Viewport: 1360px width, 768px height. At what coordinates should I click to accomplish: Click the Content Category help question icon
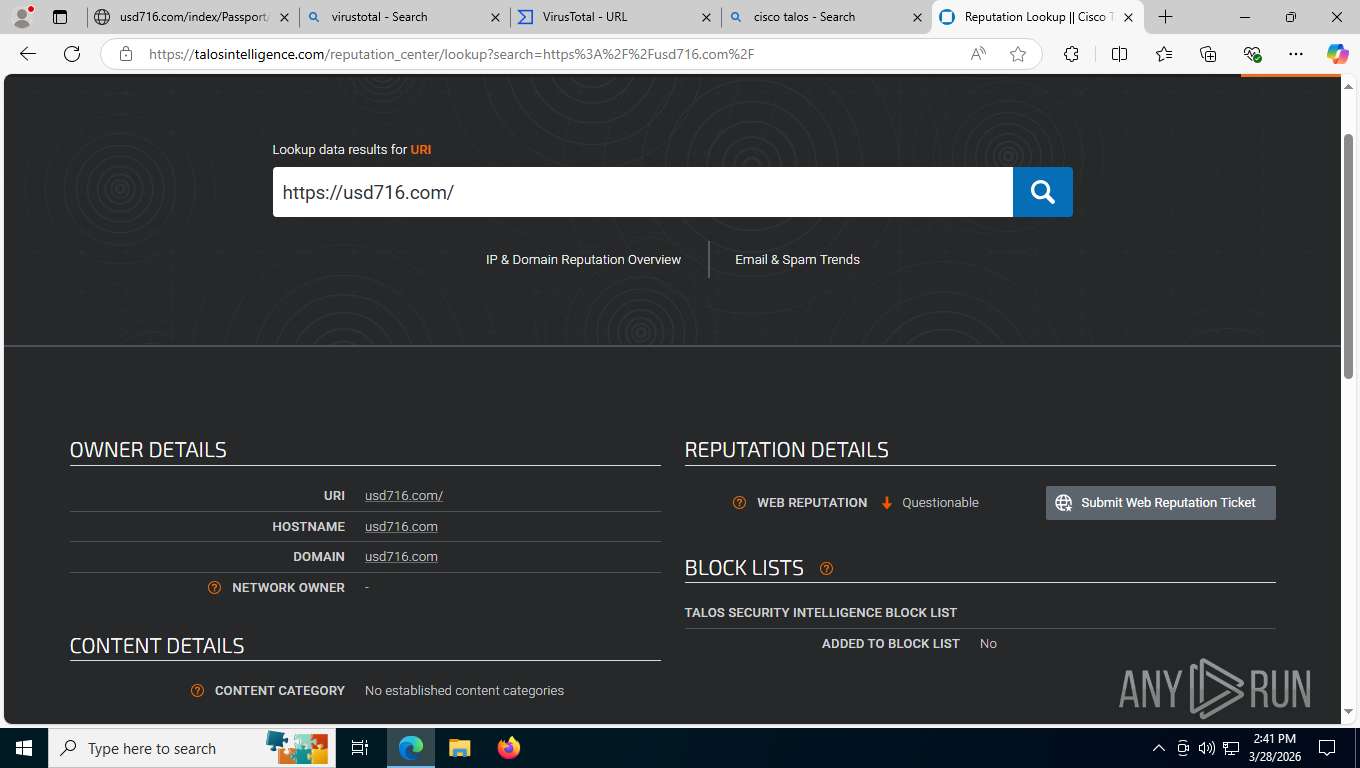pos(197,691)
